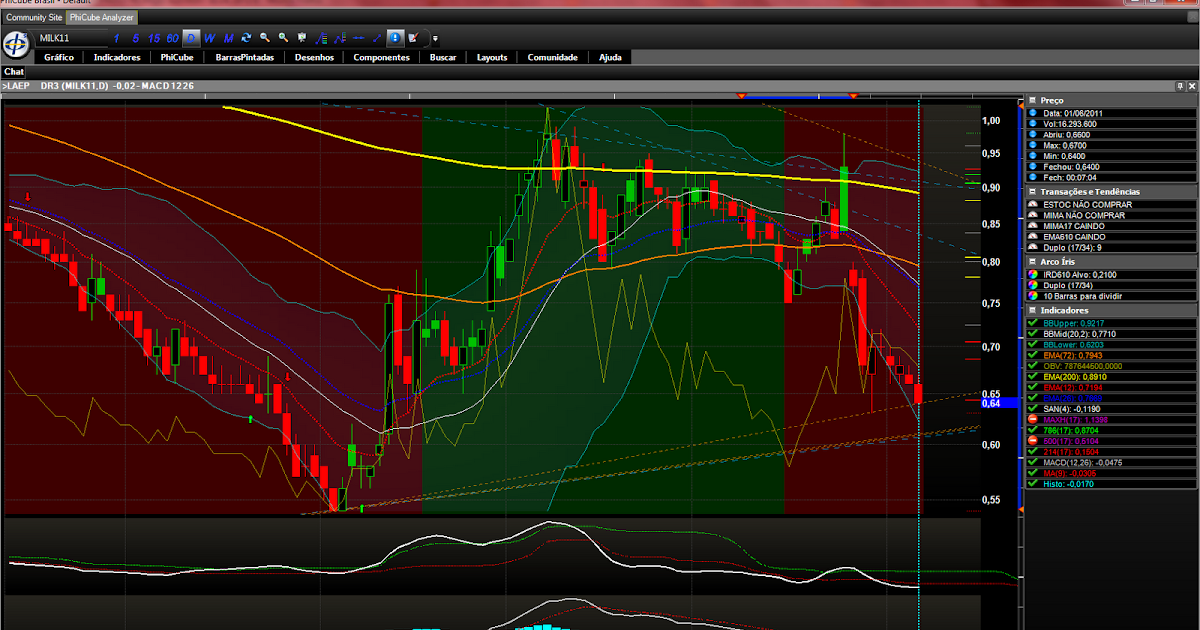Collapse the Arco Íris section

pos(1030,261)
